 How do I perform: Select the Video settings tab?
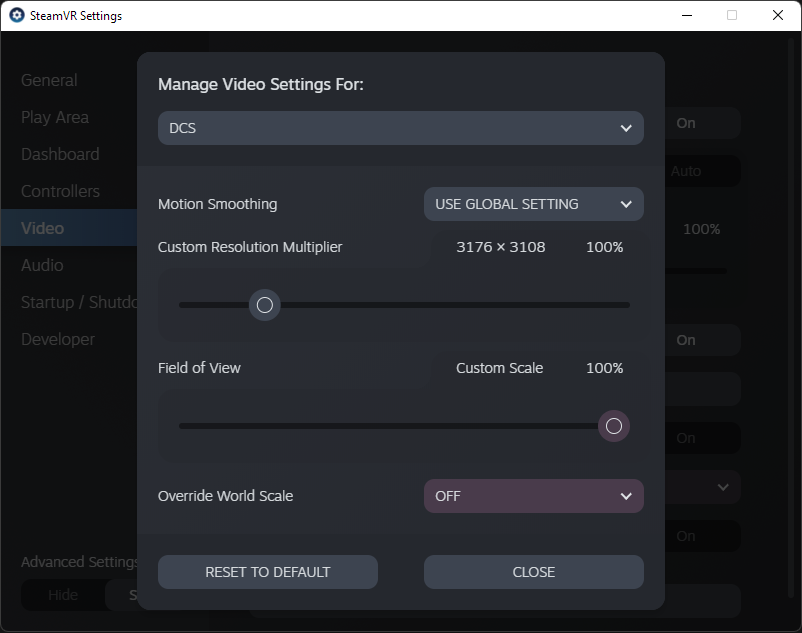[69, 228]
